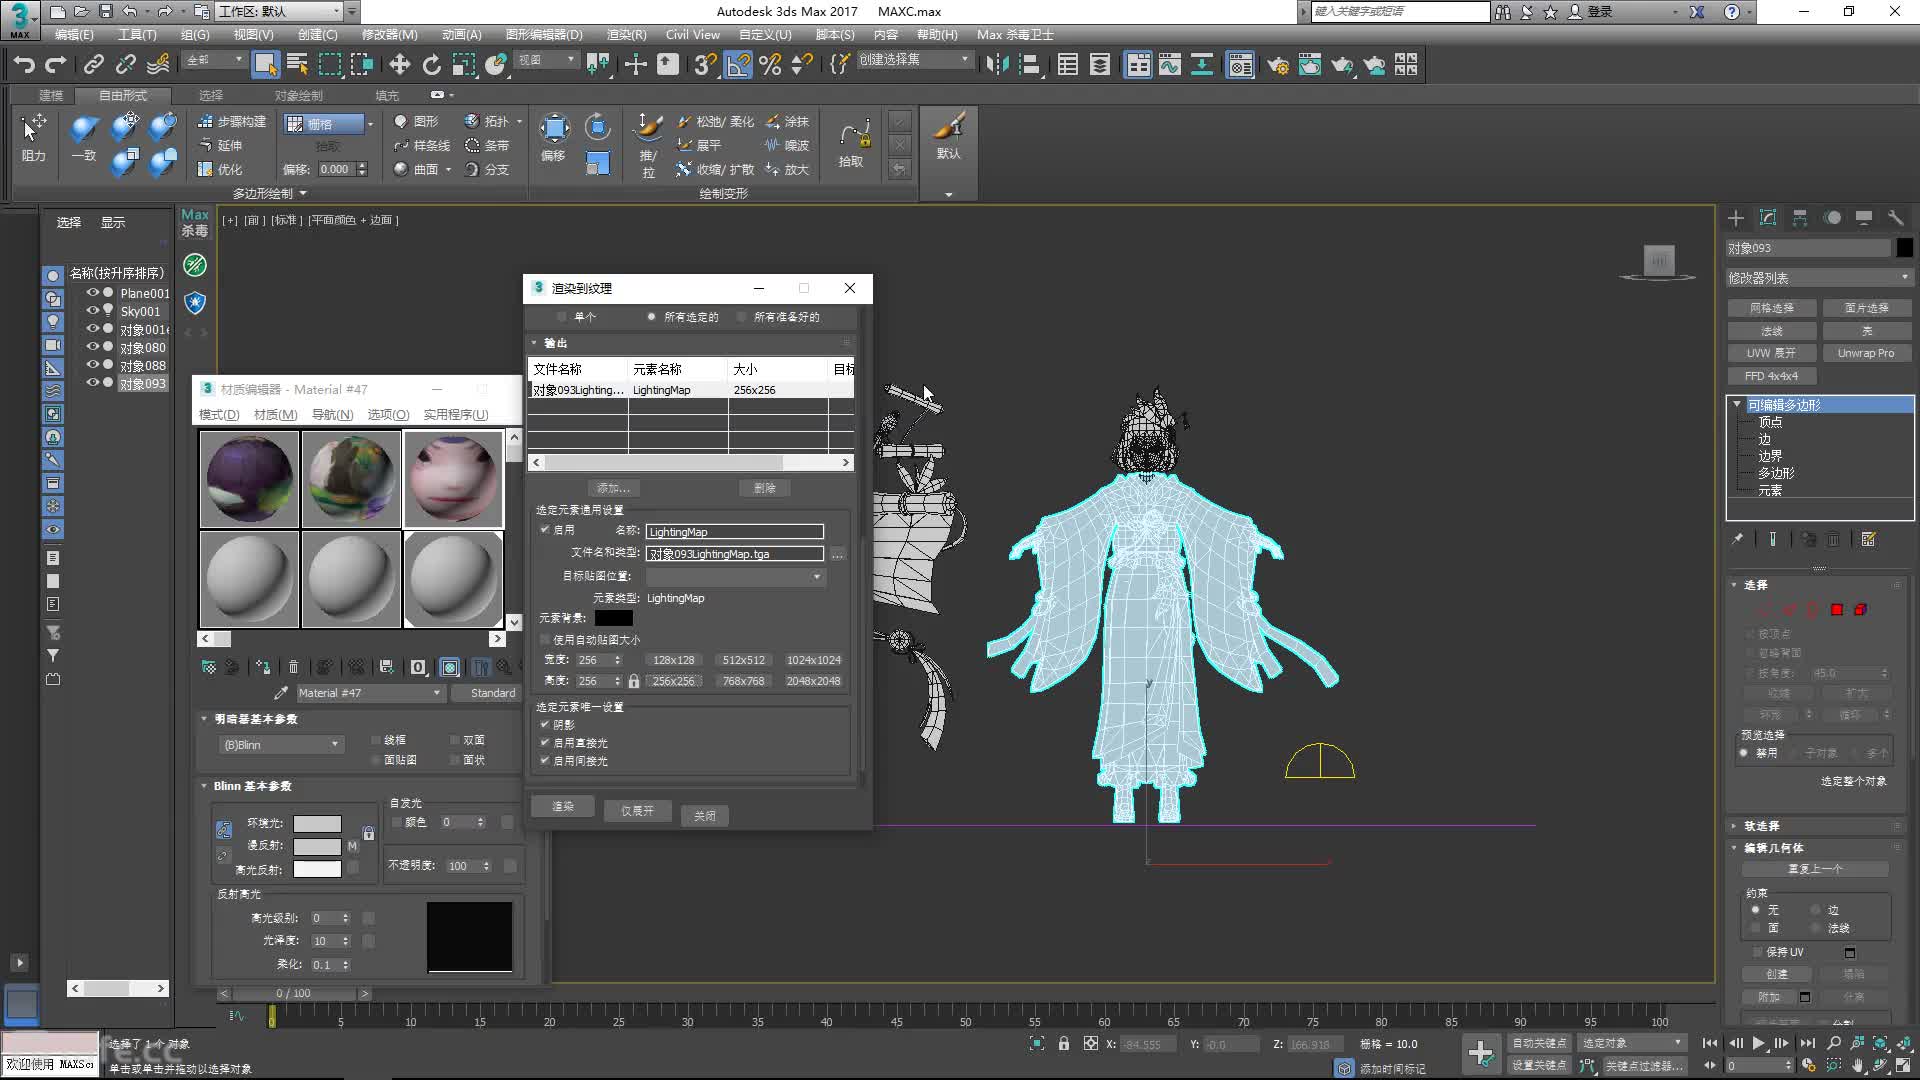Go to the start frame
1920x1080 pixels.
tap(1710, 1043)
